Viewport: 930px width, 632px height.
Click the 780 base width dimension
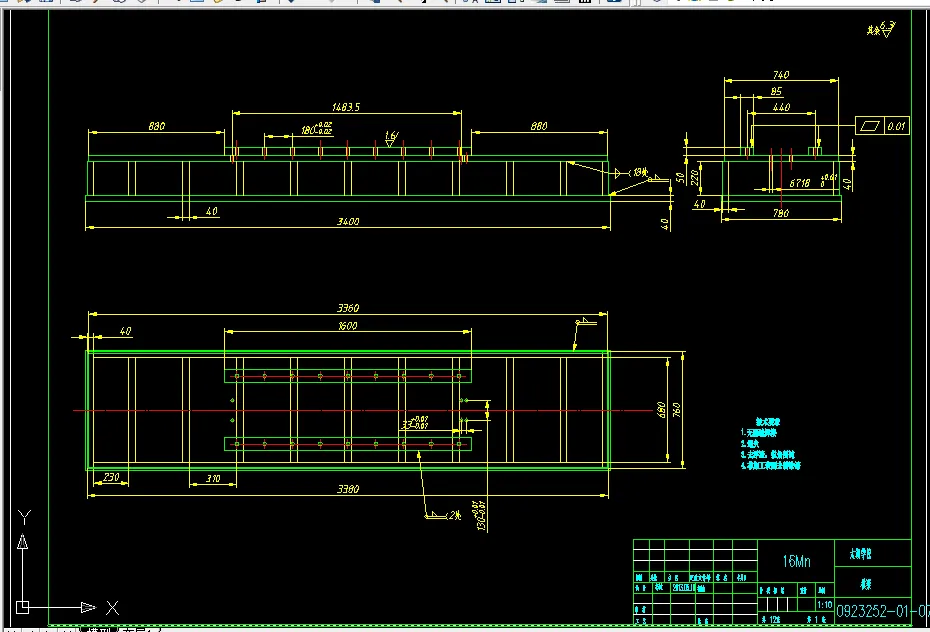[x=781, y=213]
